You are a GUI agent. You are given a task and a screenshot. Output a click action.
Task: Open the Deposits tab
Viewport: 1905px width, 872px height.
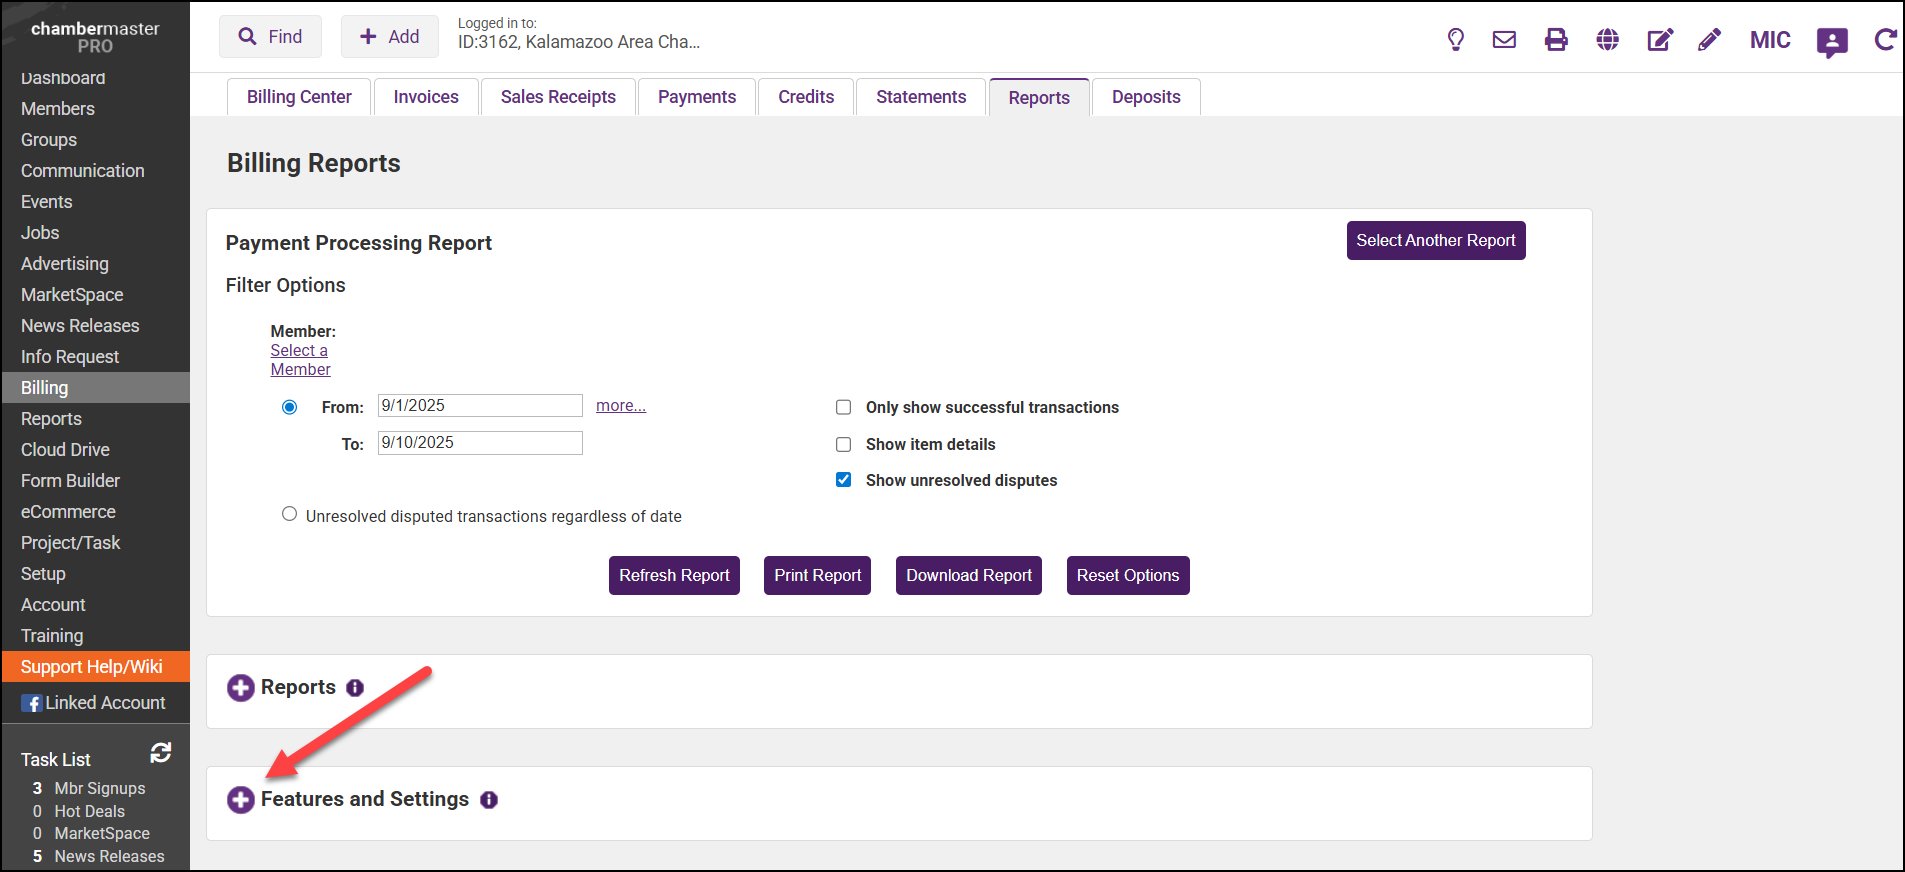(1146, 97)
